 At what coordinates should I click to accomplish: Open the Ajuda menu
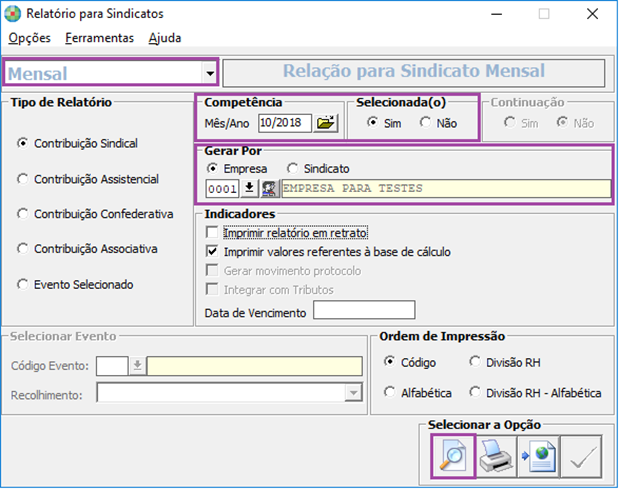click(165, 38)
